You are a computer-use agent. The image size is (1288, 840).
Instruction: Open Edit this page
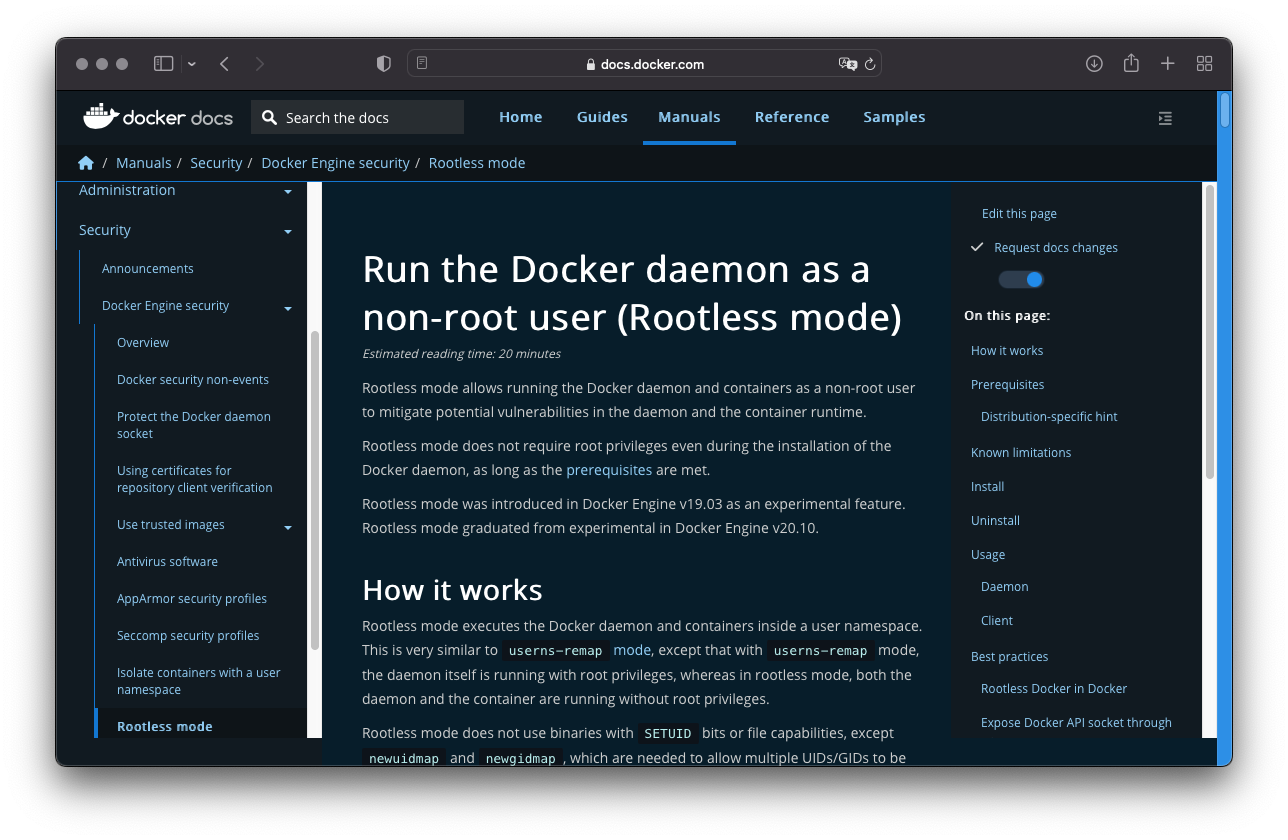(x=1019, y=213)
